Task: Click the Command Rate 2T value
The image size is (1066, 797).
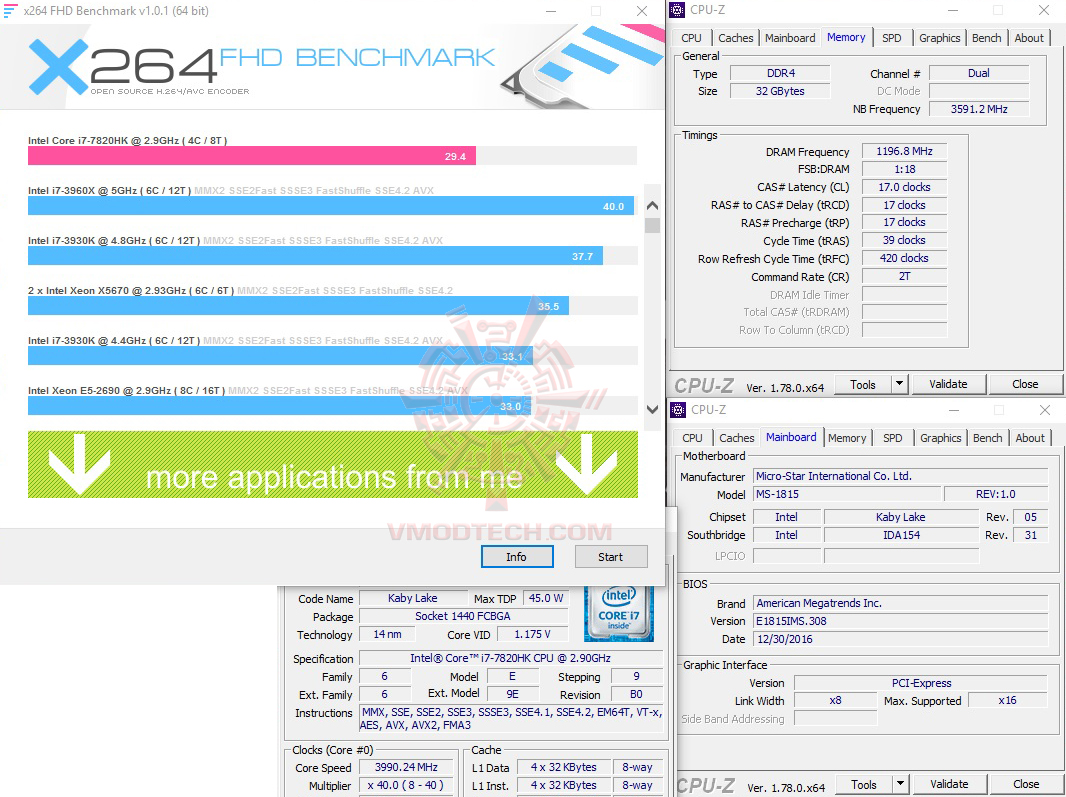Action: coord(904,276)
